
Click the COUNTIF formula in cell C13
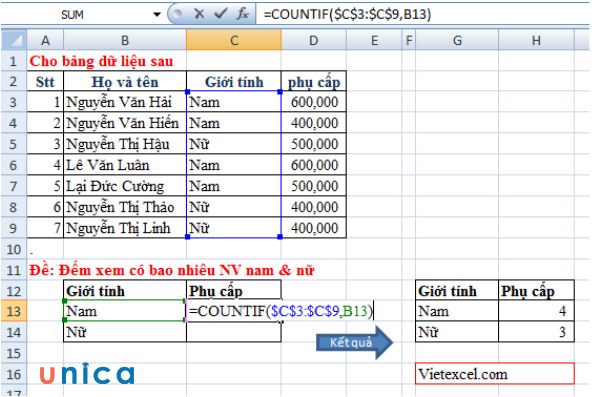tap(280, 311)
